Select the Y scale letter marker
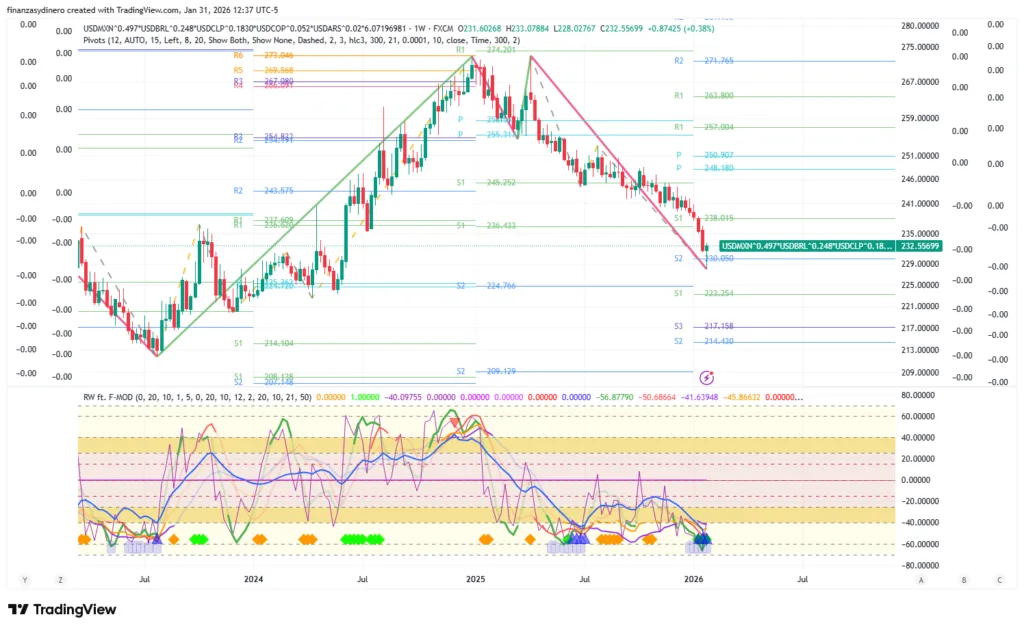Screen dimensions: 1024x630 [x=24, y=580]
